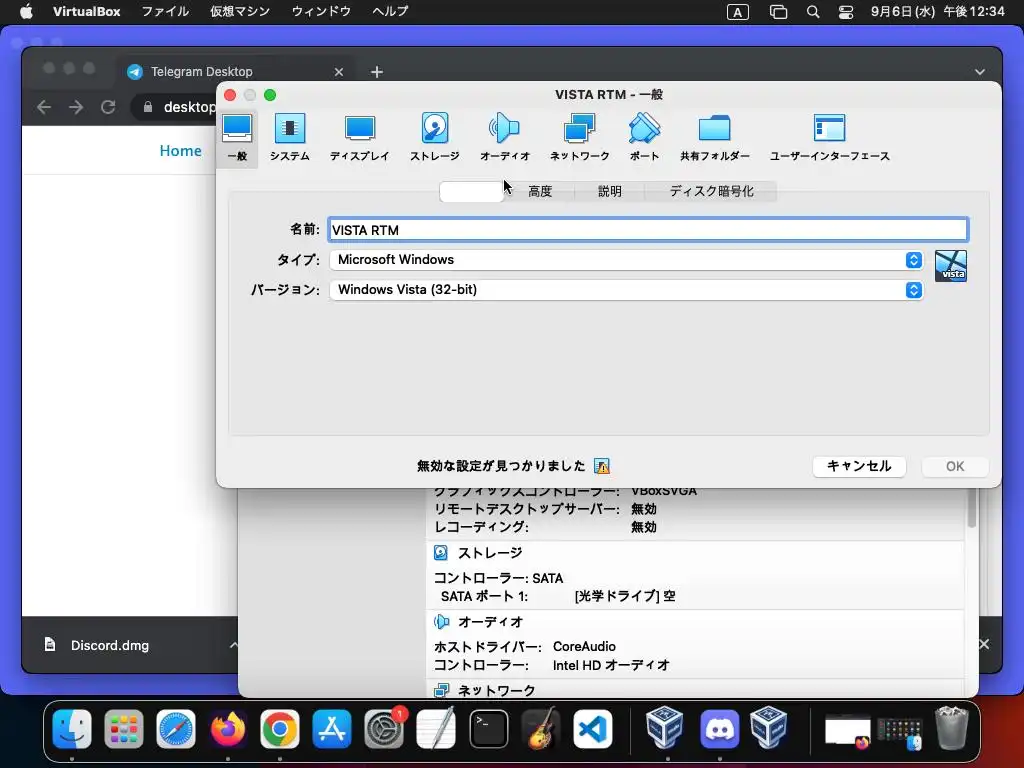The height and width of the screenshot is (768, 1024).
Task: Open the ディスプレイ settings section
Action: pos(359,137)
